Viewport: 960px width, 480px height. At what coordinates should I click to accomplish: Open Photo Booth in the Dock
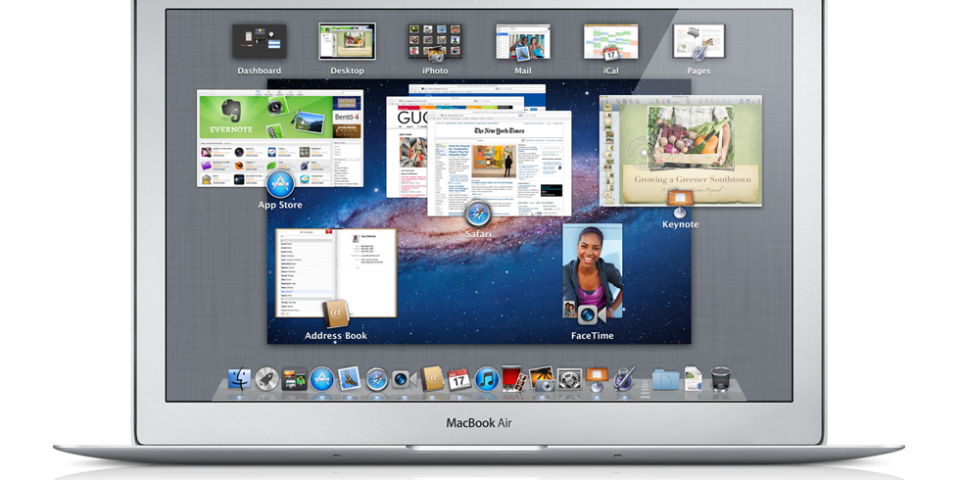point(515,379)
